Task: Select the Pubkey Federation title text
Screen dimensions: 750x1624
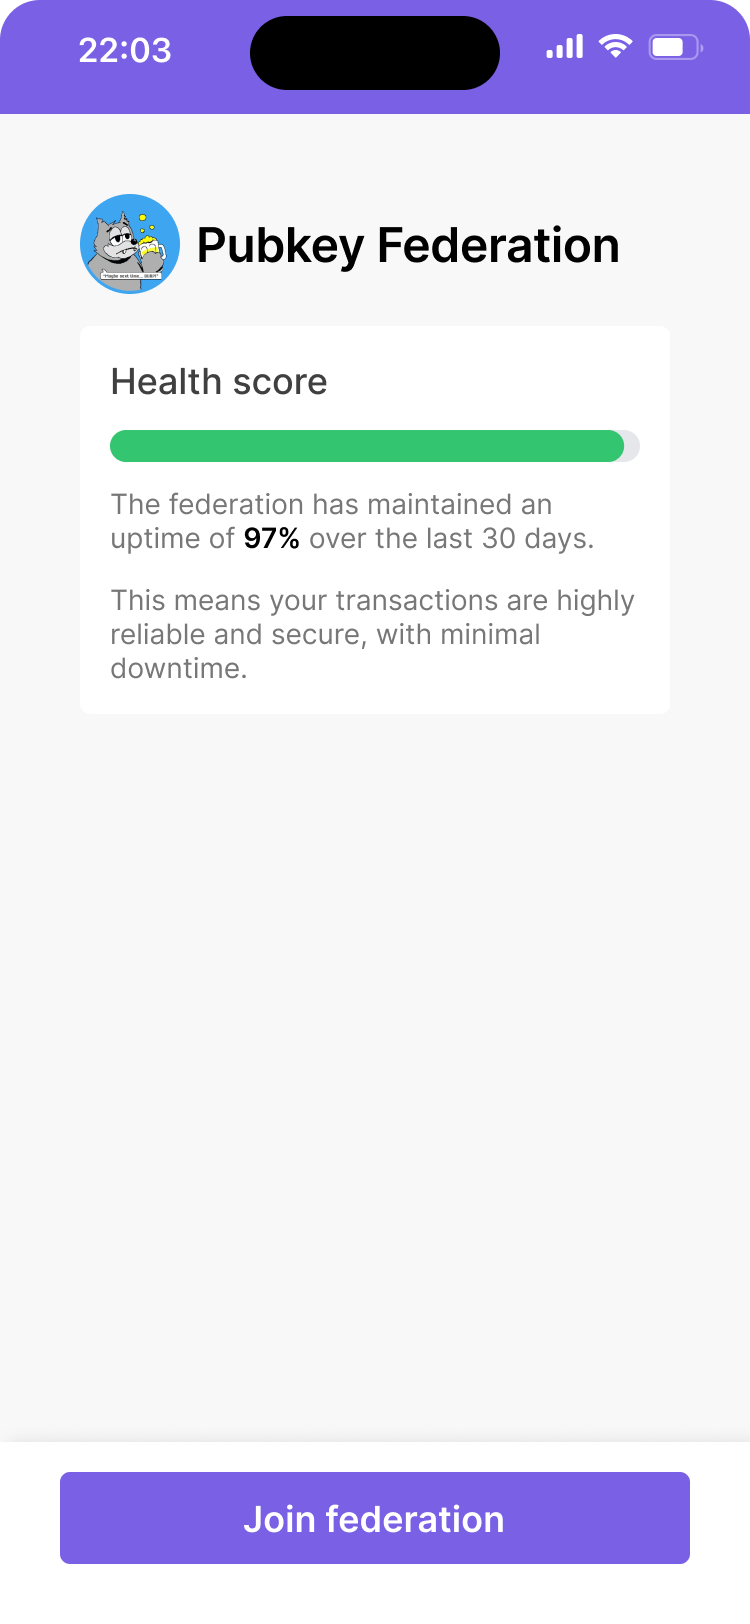Action: point(408,246)
